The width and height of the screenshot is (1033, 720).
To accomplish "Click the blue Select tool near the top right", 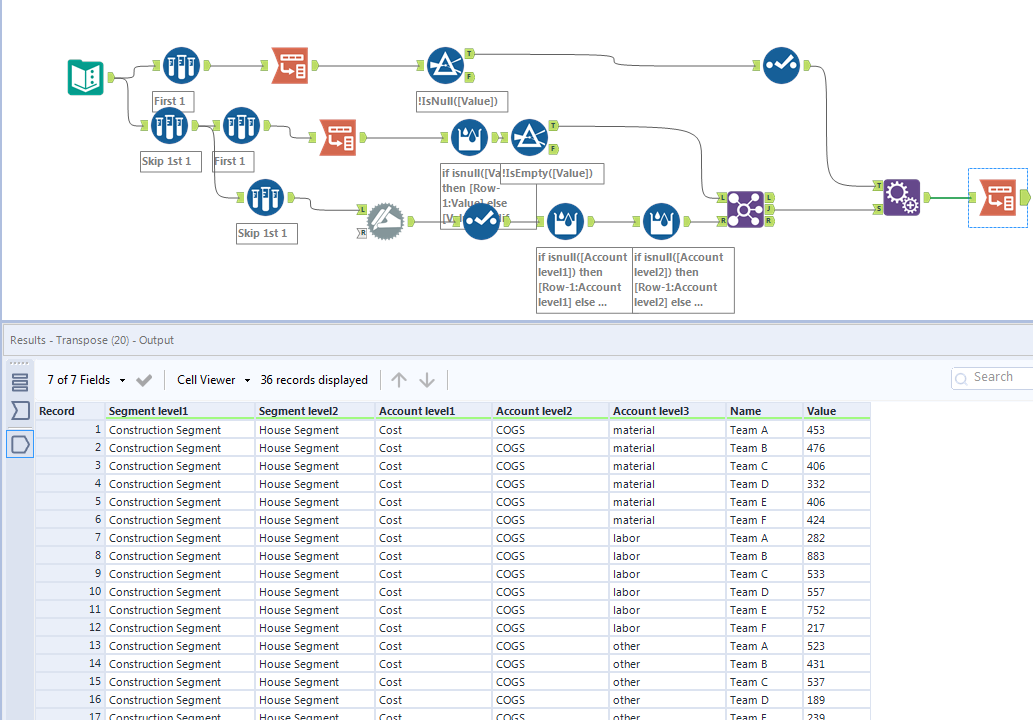I will pos(781,65).
